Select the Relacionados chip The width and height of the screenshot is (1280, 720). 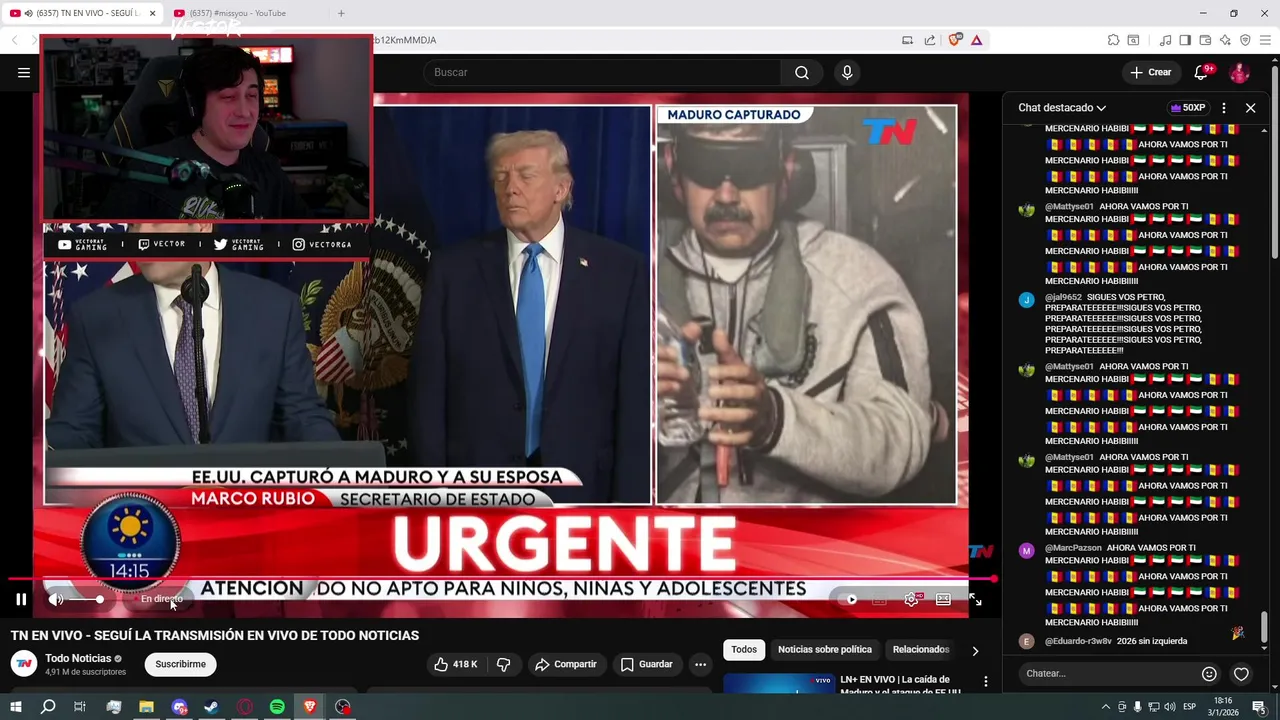tap(920, 650)
